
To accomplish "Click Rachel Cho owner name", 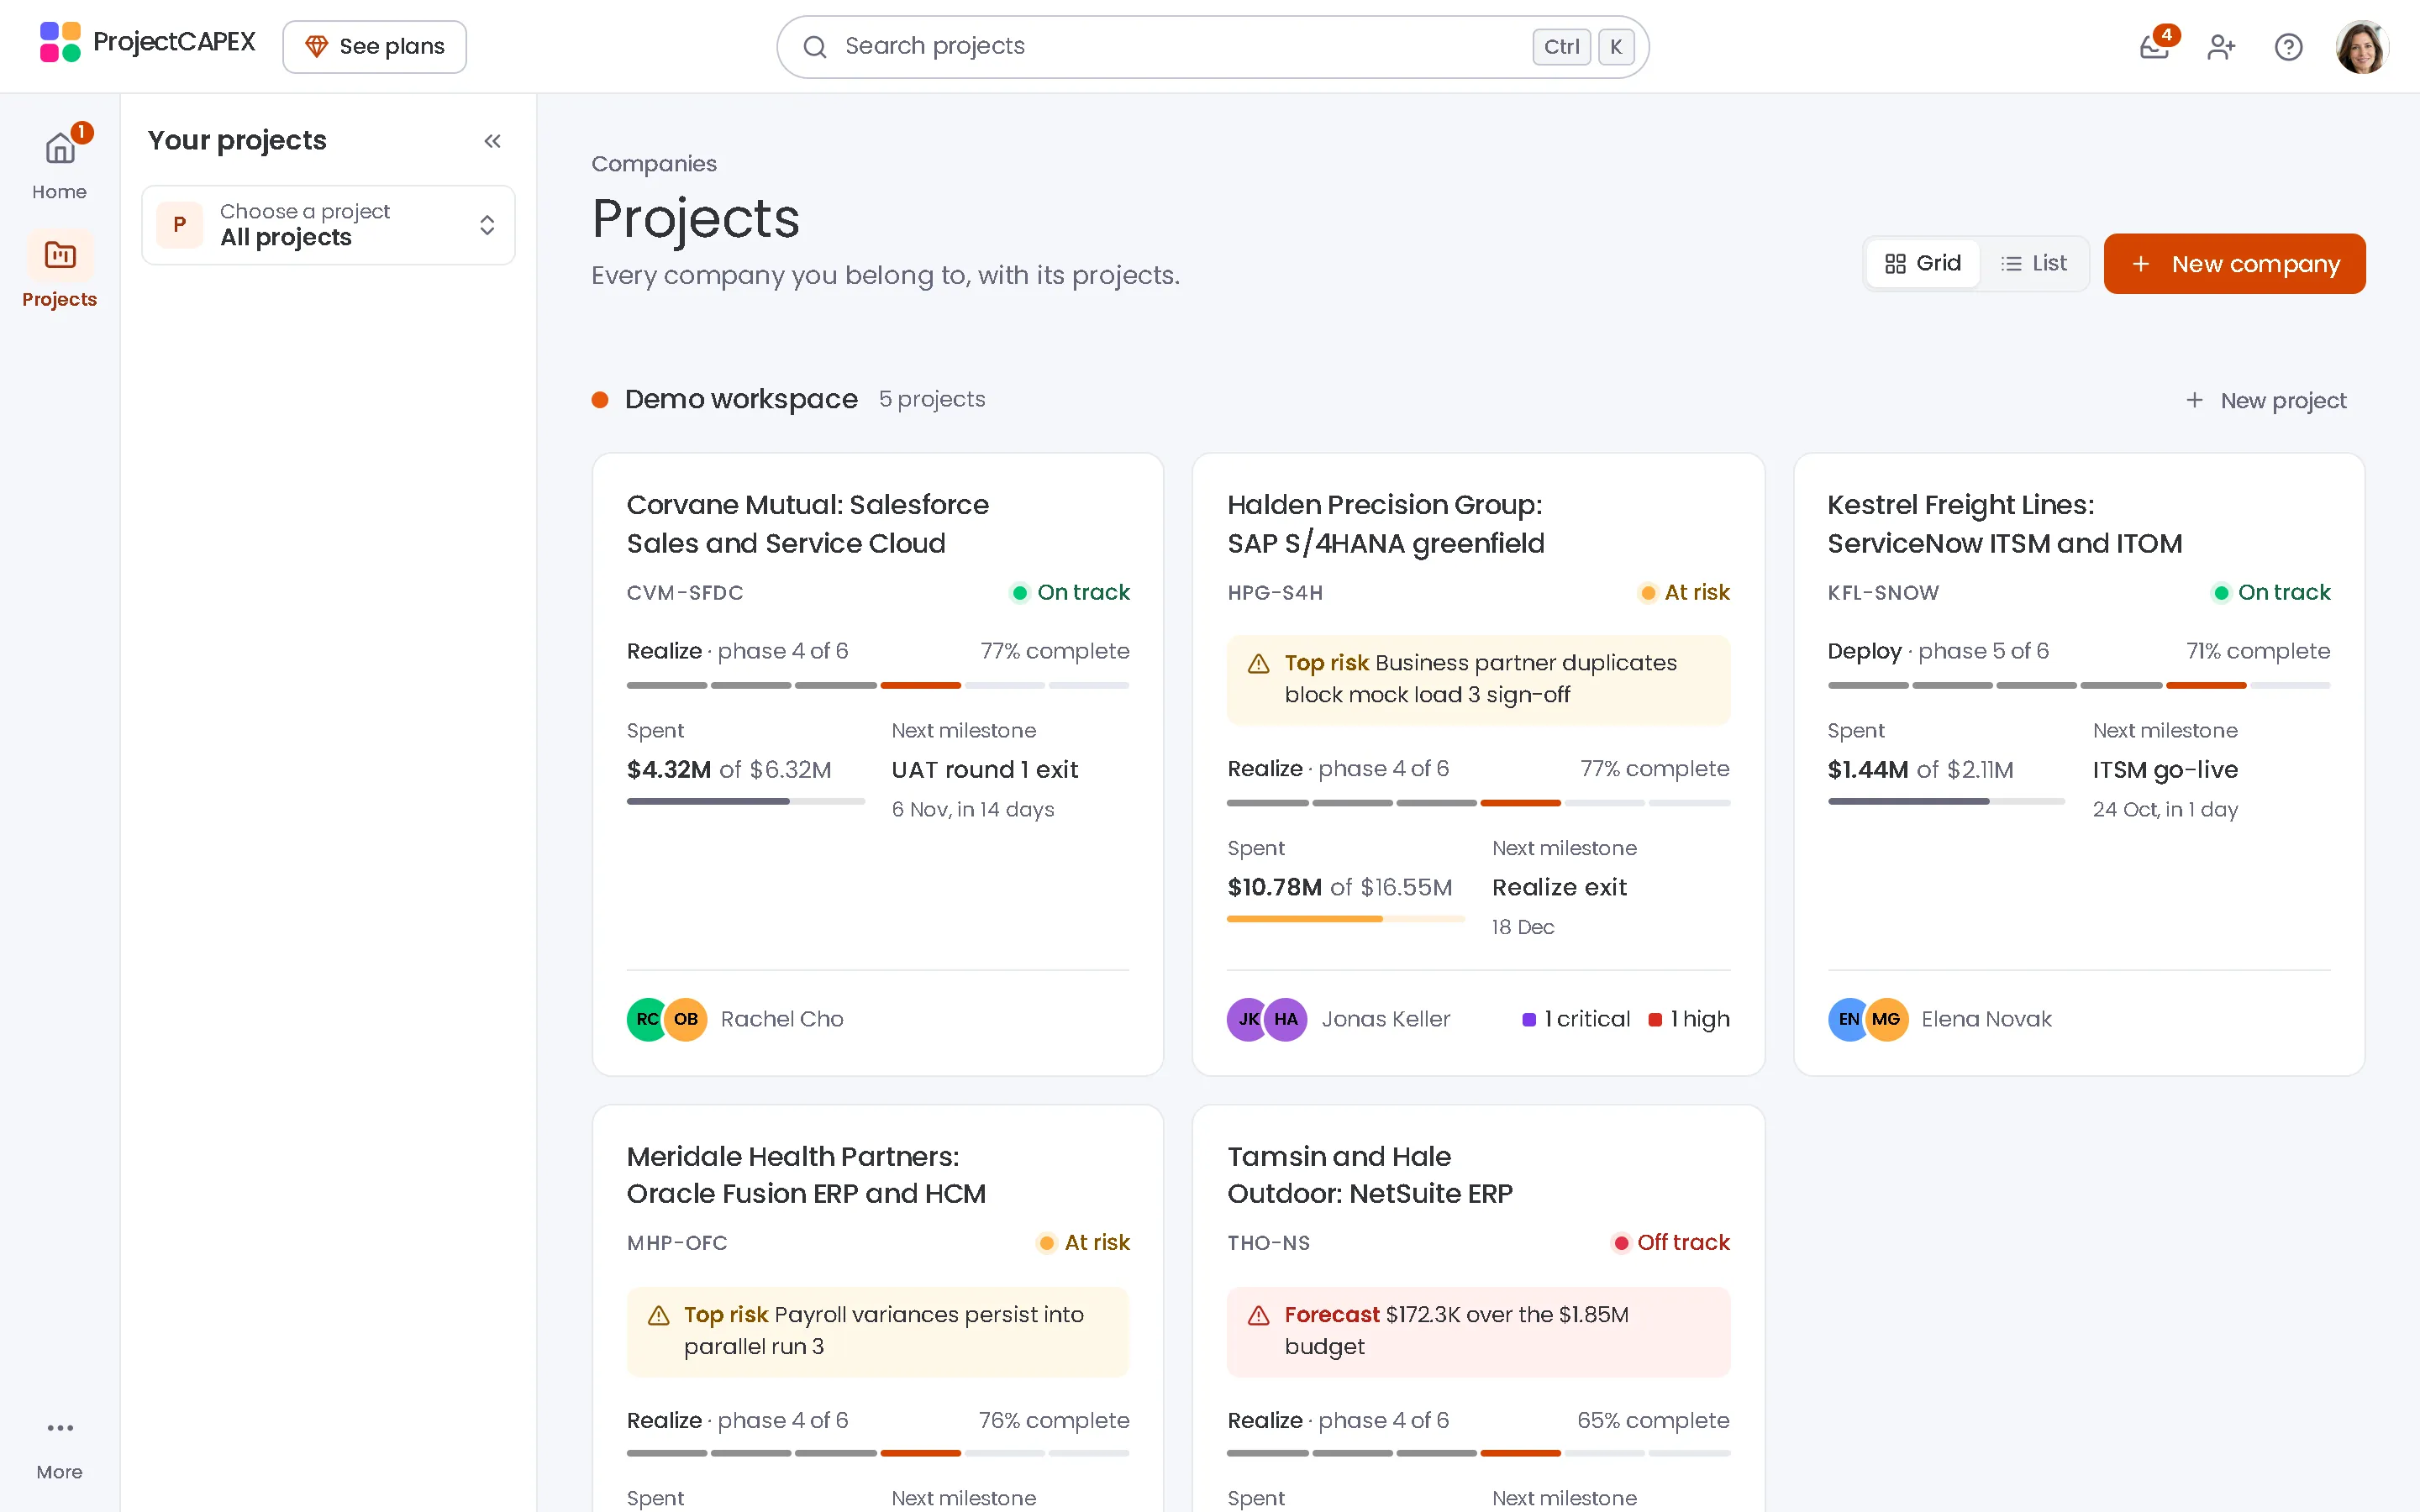I will click(782, 1019).
